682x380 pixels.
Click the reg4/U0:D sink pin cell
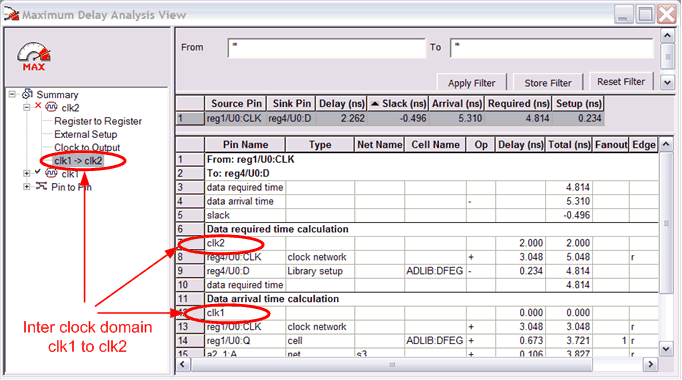290,118
